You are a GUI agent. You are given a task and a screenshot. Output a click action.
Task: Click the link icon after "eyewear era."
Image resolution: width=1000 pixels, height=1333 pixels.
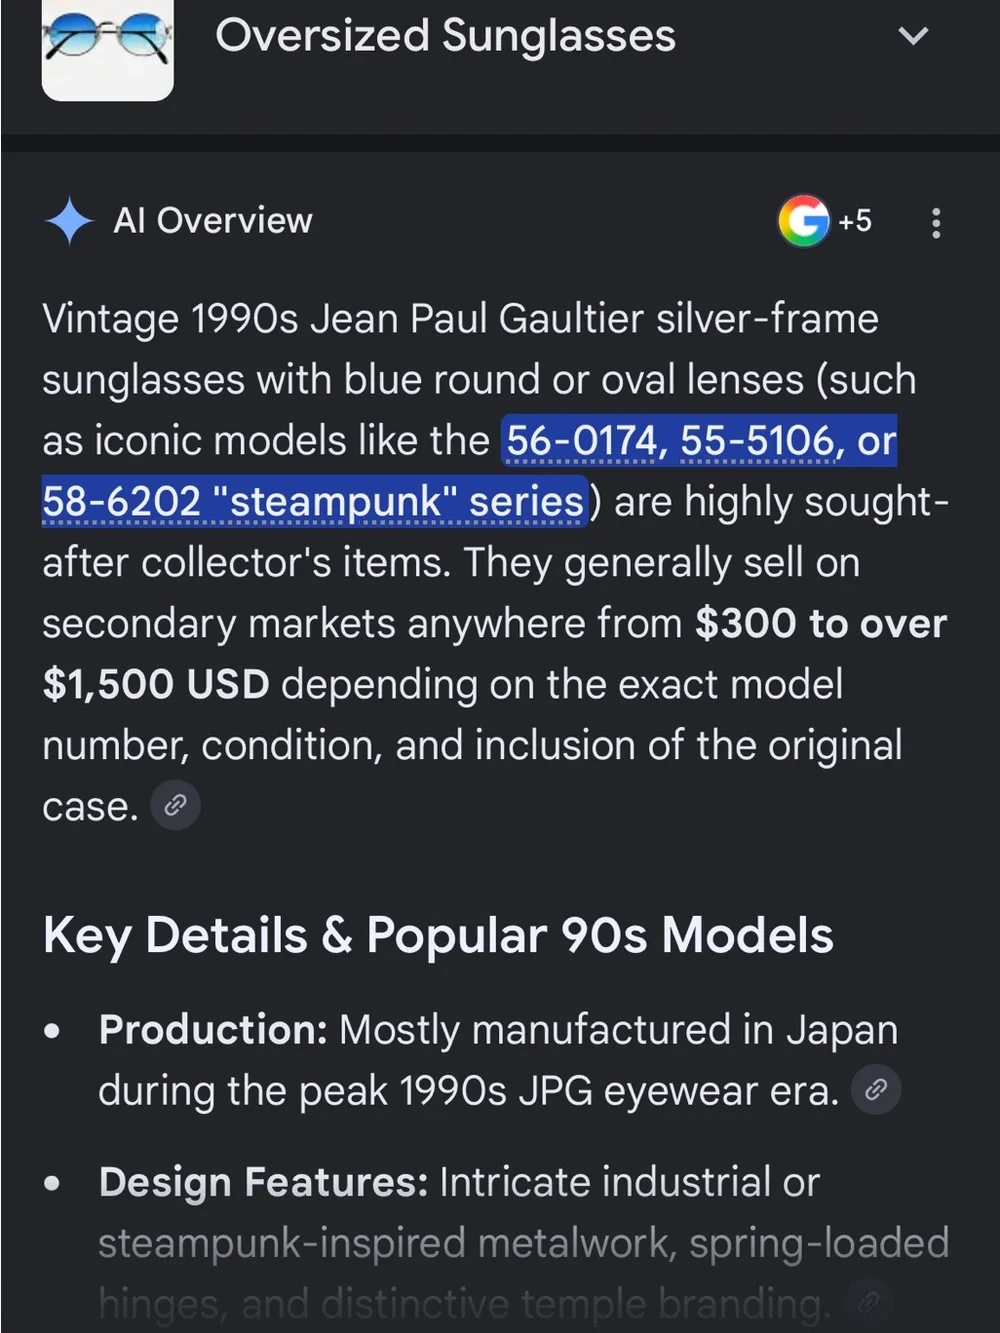[x=876, y=1089]
